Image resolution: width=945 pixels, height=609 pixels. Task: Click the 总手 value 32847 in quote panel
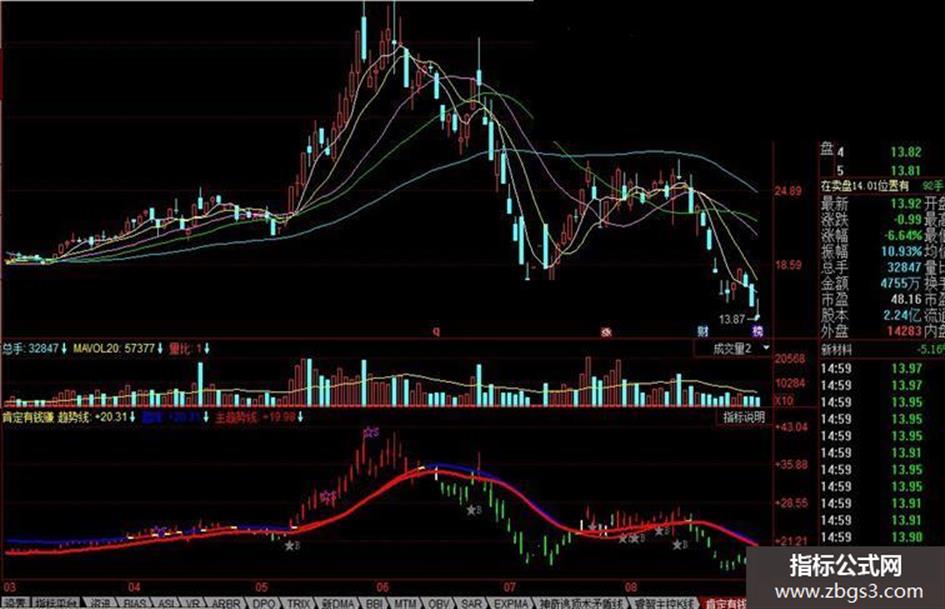click(904, 267)
